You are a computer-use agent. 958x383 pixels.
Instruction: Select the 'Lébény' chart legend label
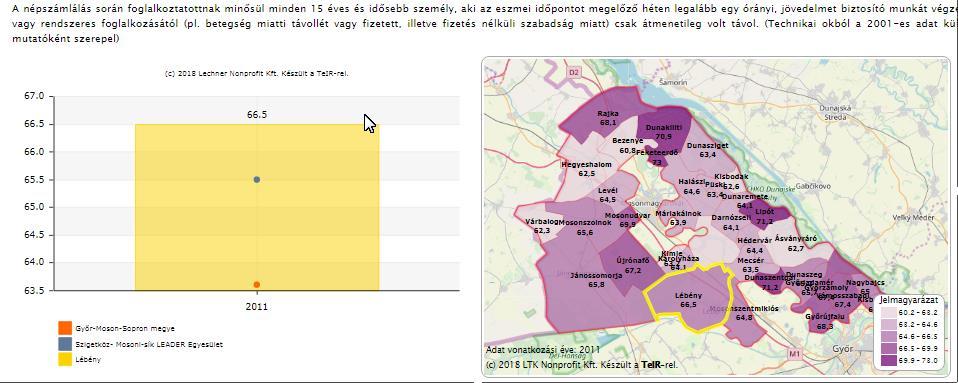[x=88, y=360]
